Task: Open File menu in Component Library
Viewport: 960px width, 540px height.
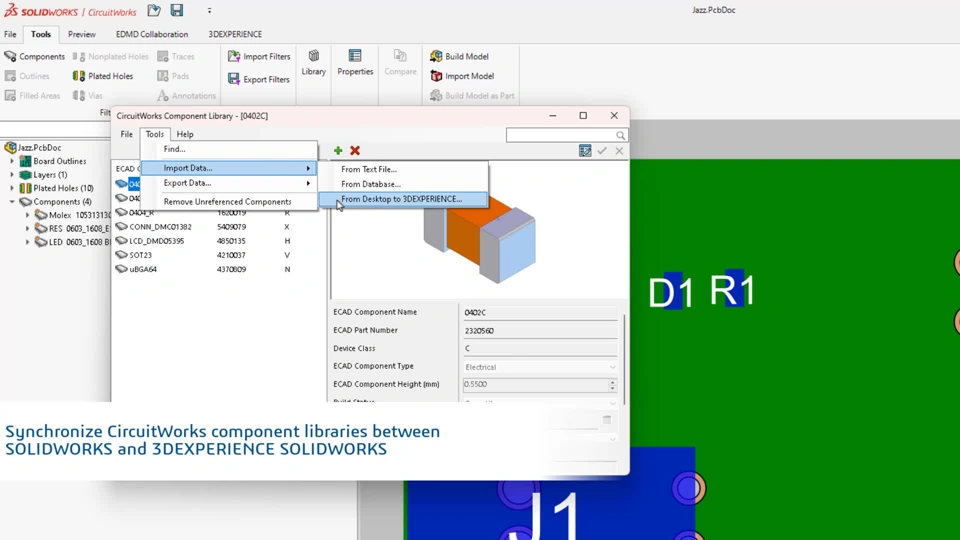Action: pyautogui.click(x=127, y=134)
